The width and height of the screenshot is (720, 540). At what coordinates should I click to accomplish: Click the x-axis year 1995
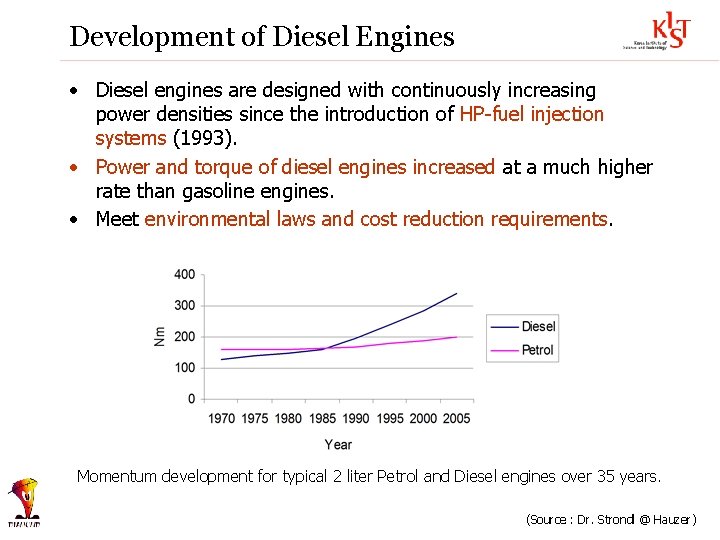390,419
